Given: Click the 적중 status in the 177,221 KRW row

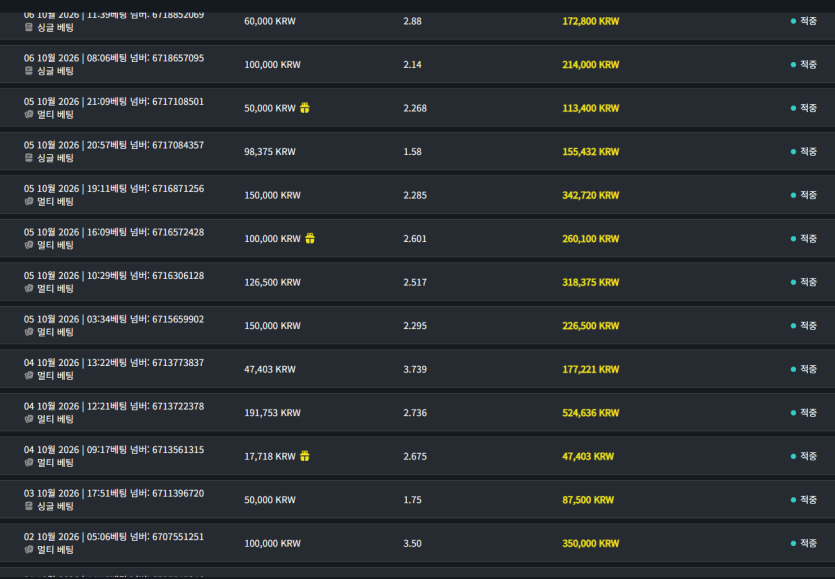Looking at the screenshot, I should click(x=804, y=370).
